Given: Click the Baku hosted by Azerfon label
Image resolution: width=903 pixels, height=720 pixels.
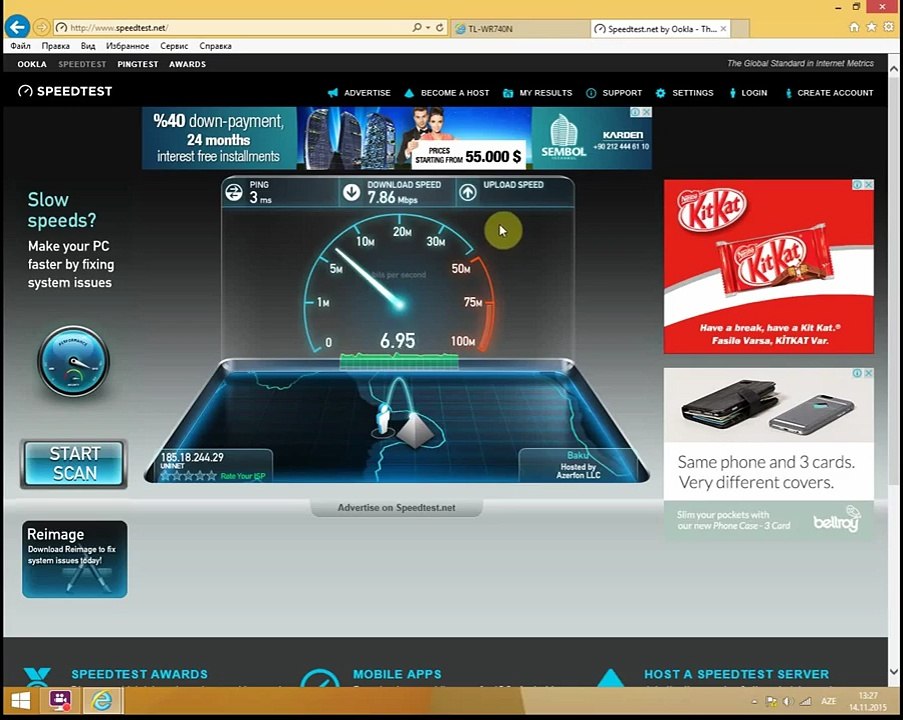Looking at the screenshot, I should tap(578, 465).
